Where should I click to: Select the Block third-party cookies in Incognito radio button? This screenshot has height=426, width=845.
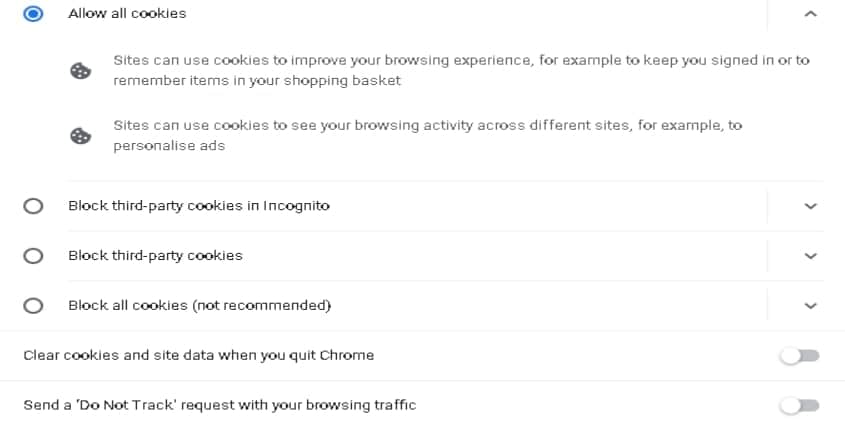tap(33, 206)
